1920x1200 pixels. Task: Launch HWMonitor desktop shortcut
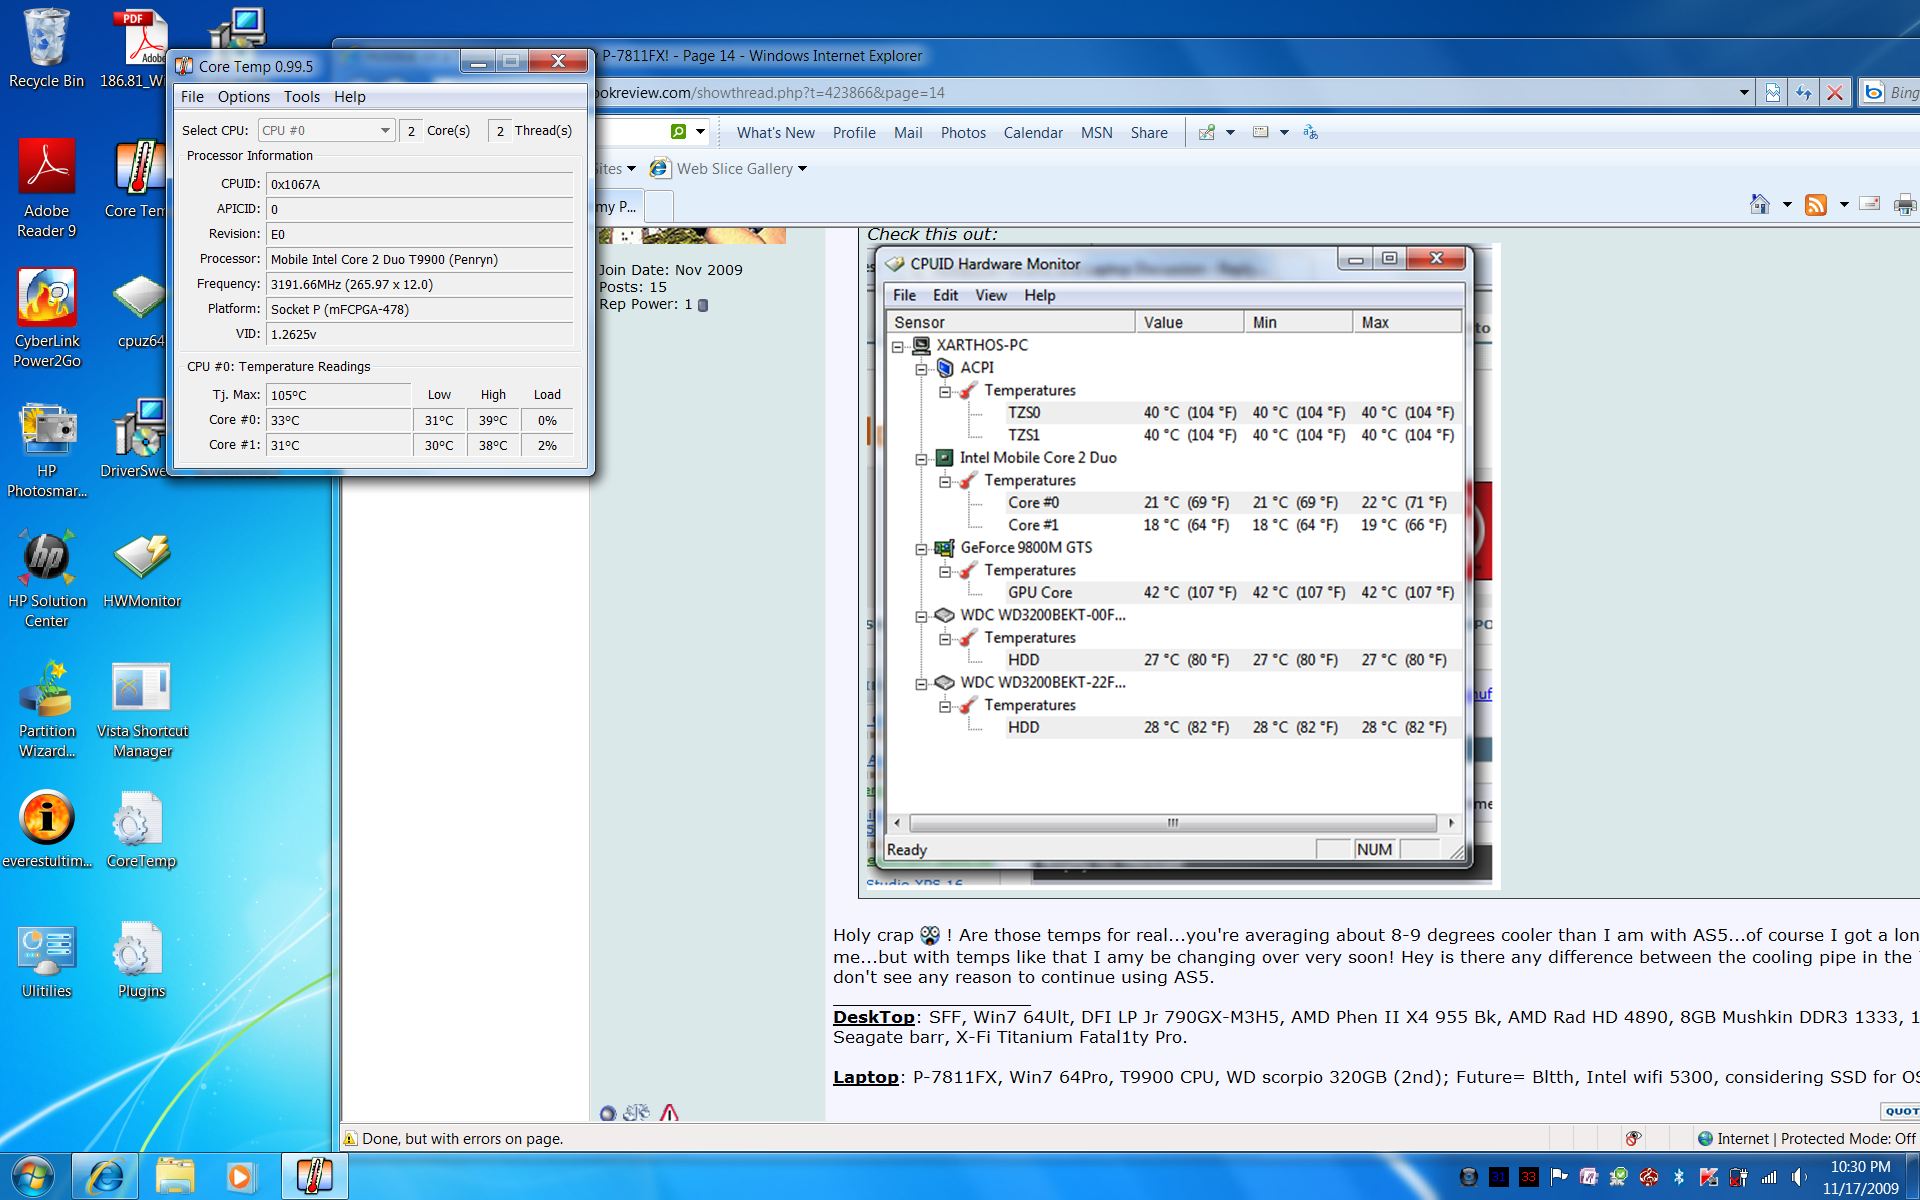click(x=141, y=568)
